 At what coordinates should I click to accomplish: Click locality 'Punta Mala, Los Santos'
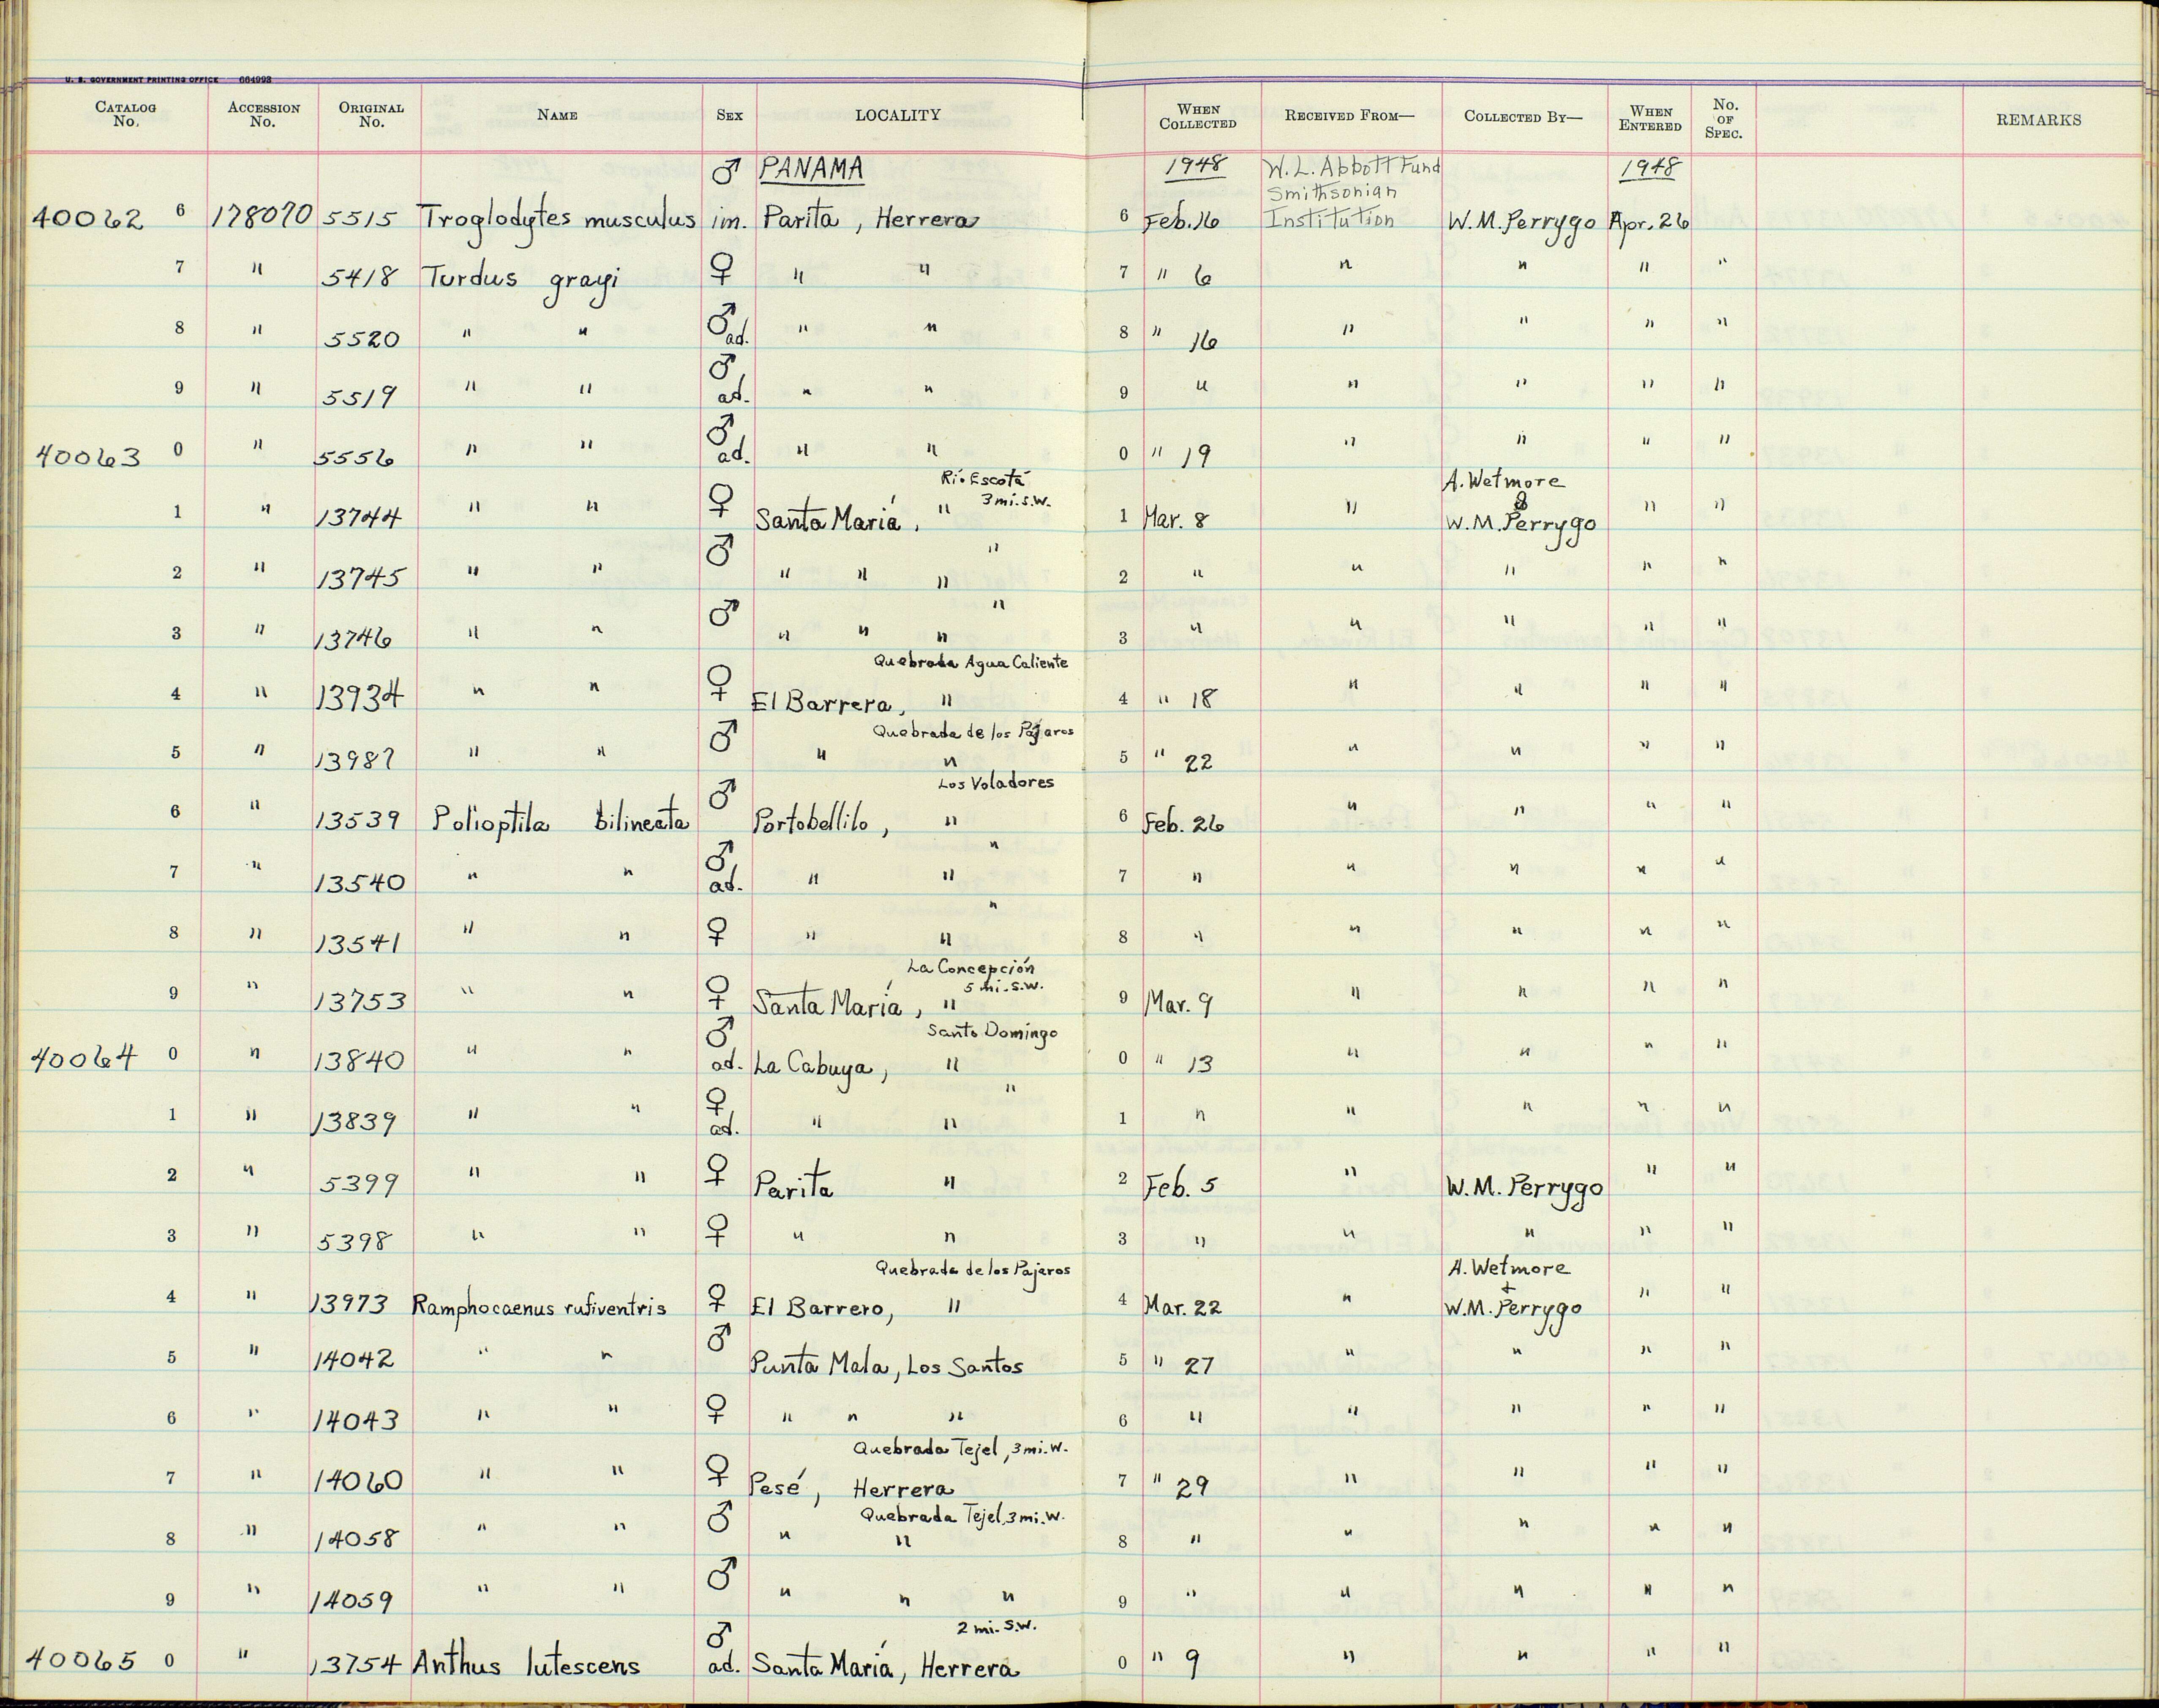click(887, 1365)
